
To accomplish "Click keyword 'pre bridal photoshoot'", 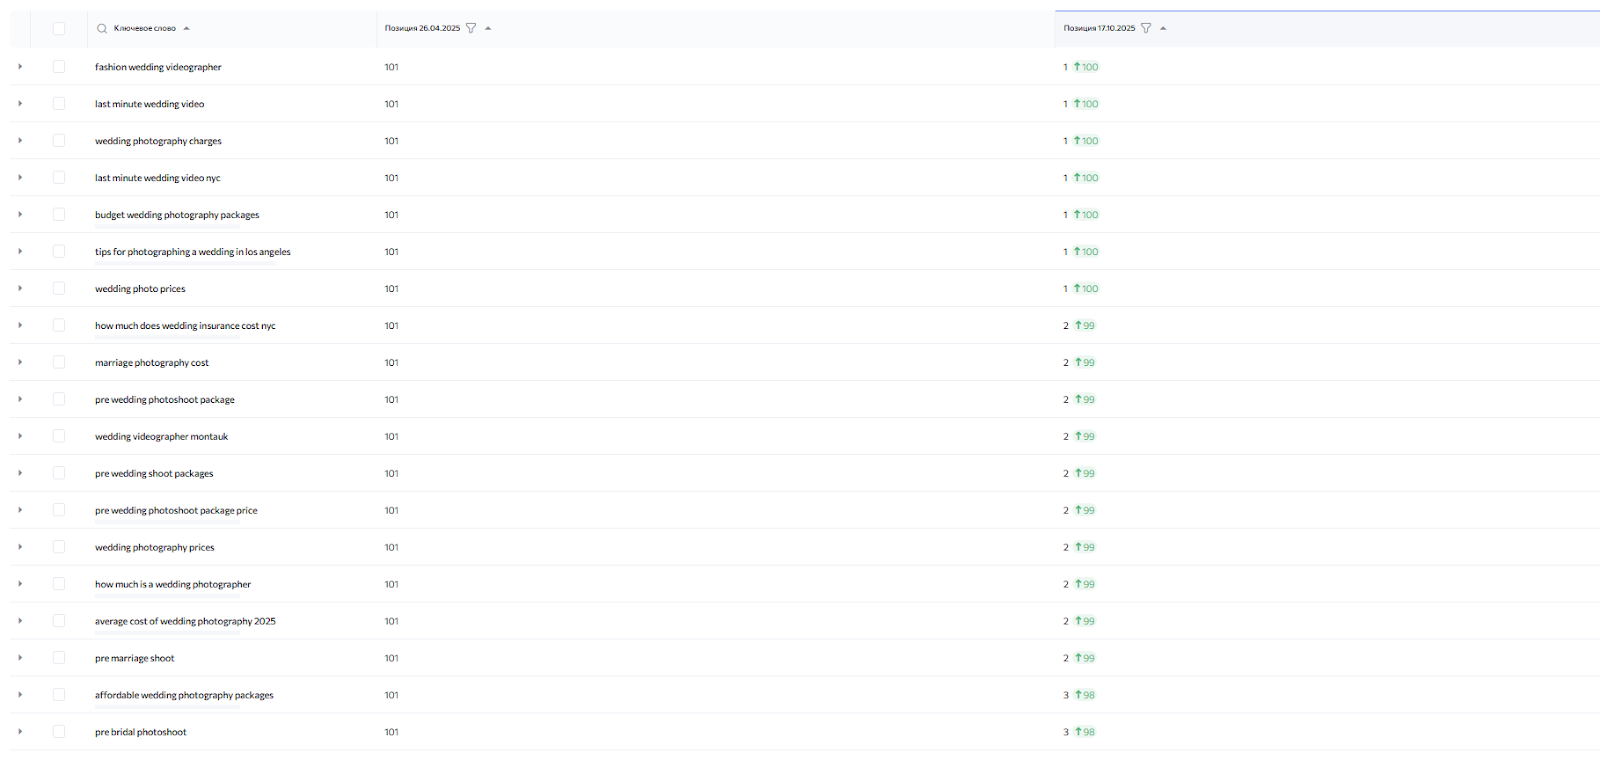I will (x=141, y=732).
